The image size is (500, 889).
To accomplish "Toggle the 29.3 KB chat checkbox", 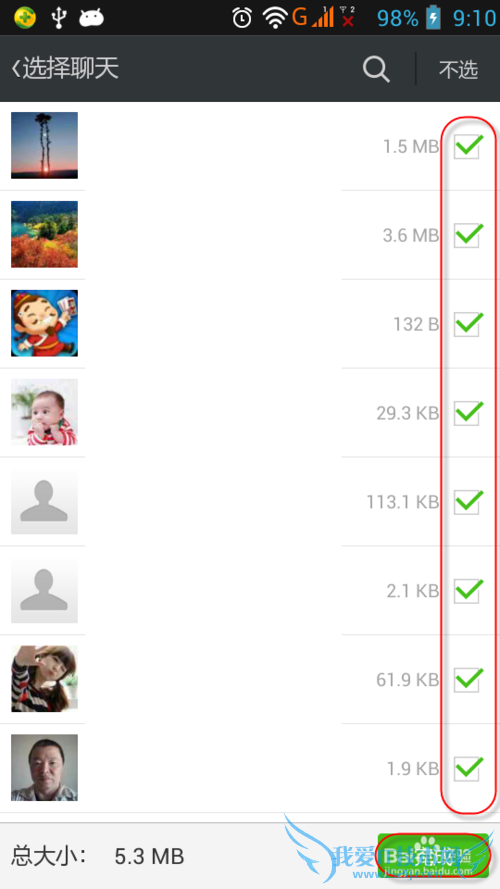I will (x=468, y=413).
